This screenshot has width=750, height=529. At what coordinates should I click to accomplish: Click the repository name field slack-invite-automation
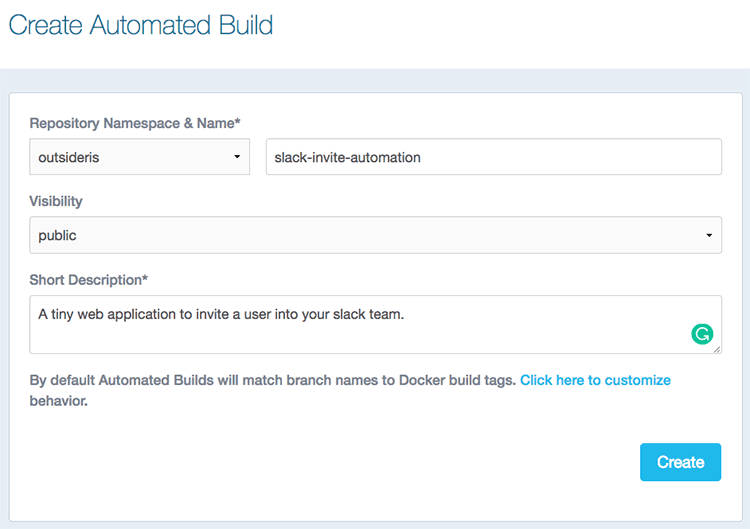[494, 157]
